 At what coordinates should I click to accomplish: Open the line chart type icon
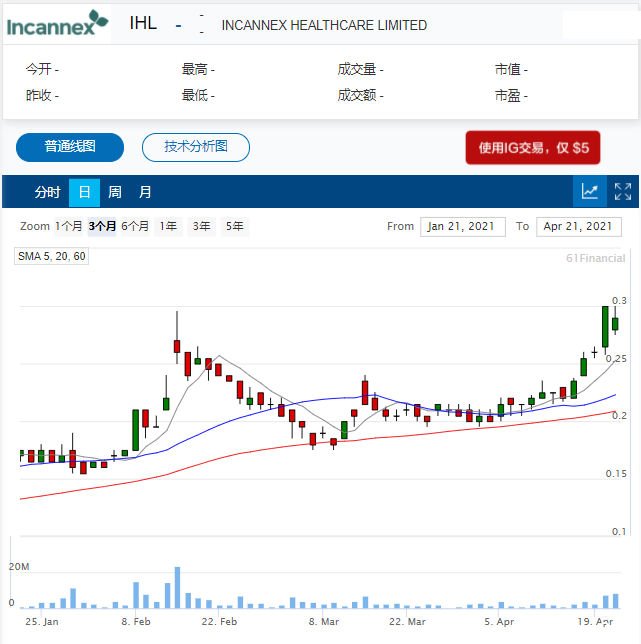589,191
